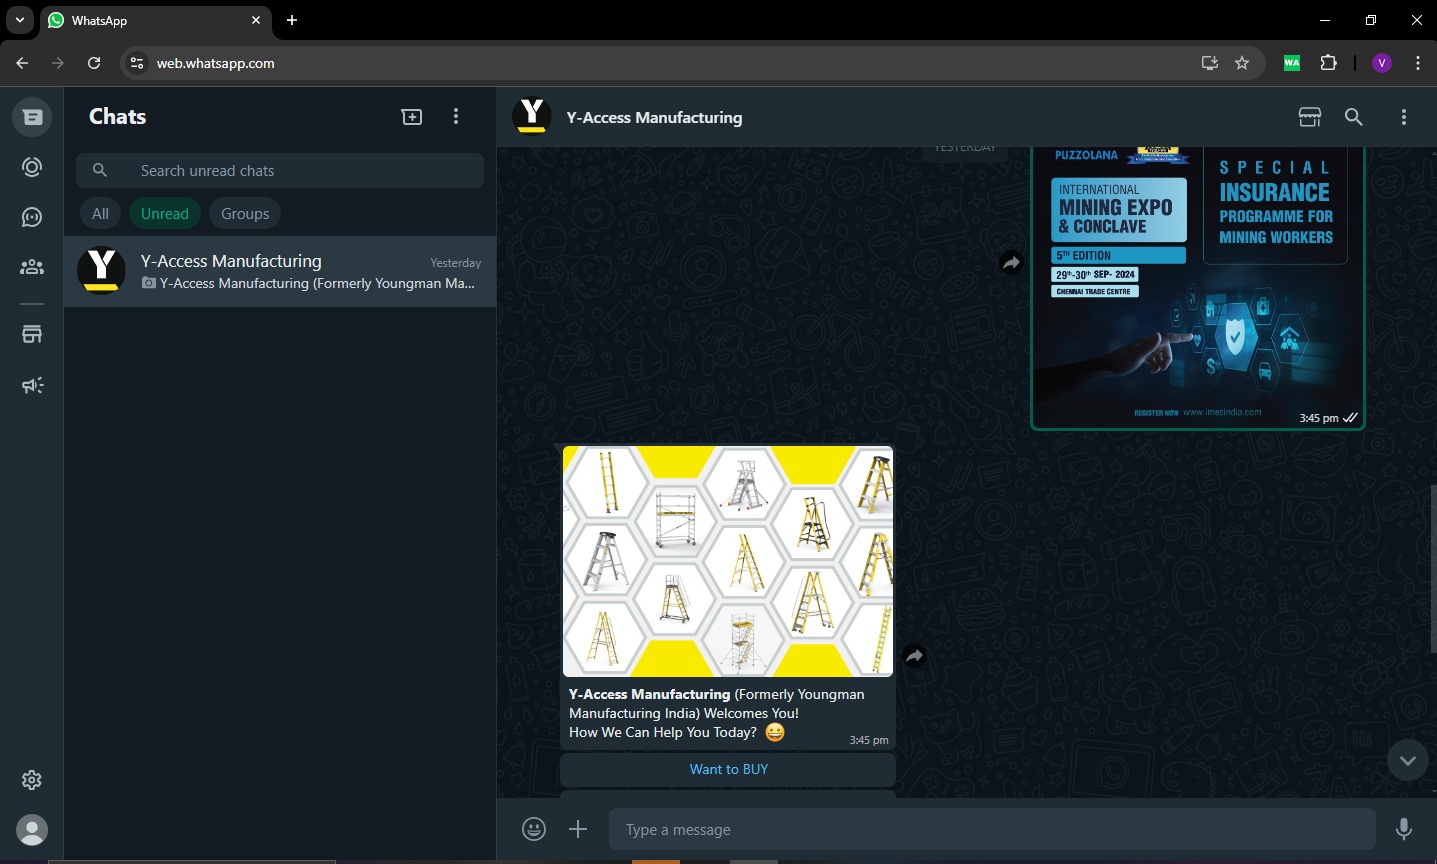Click the Type a message field
1437x864 pixels.
coord(992,829)
